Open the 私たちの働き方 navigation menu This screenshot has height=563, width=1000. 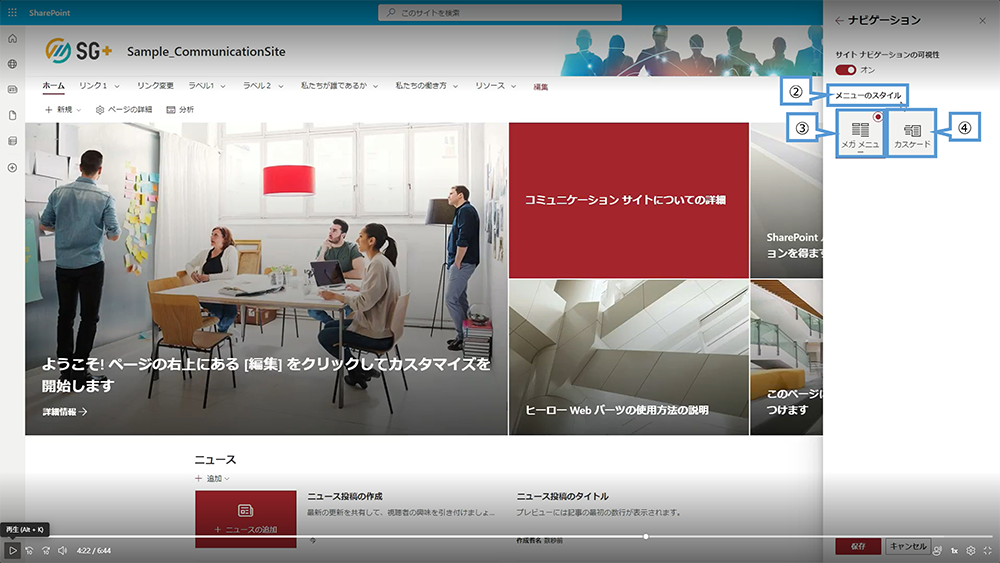421,85
